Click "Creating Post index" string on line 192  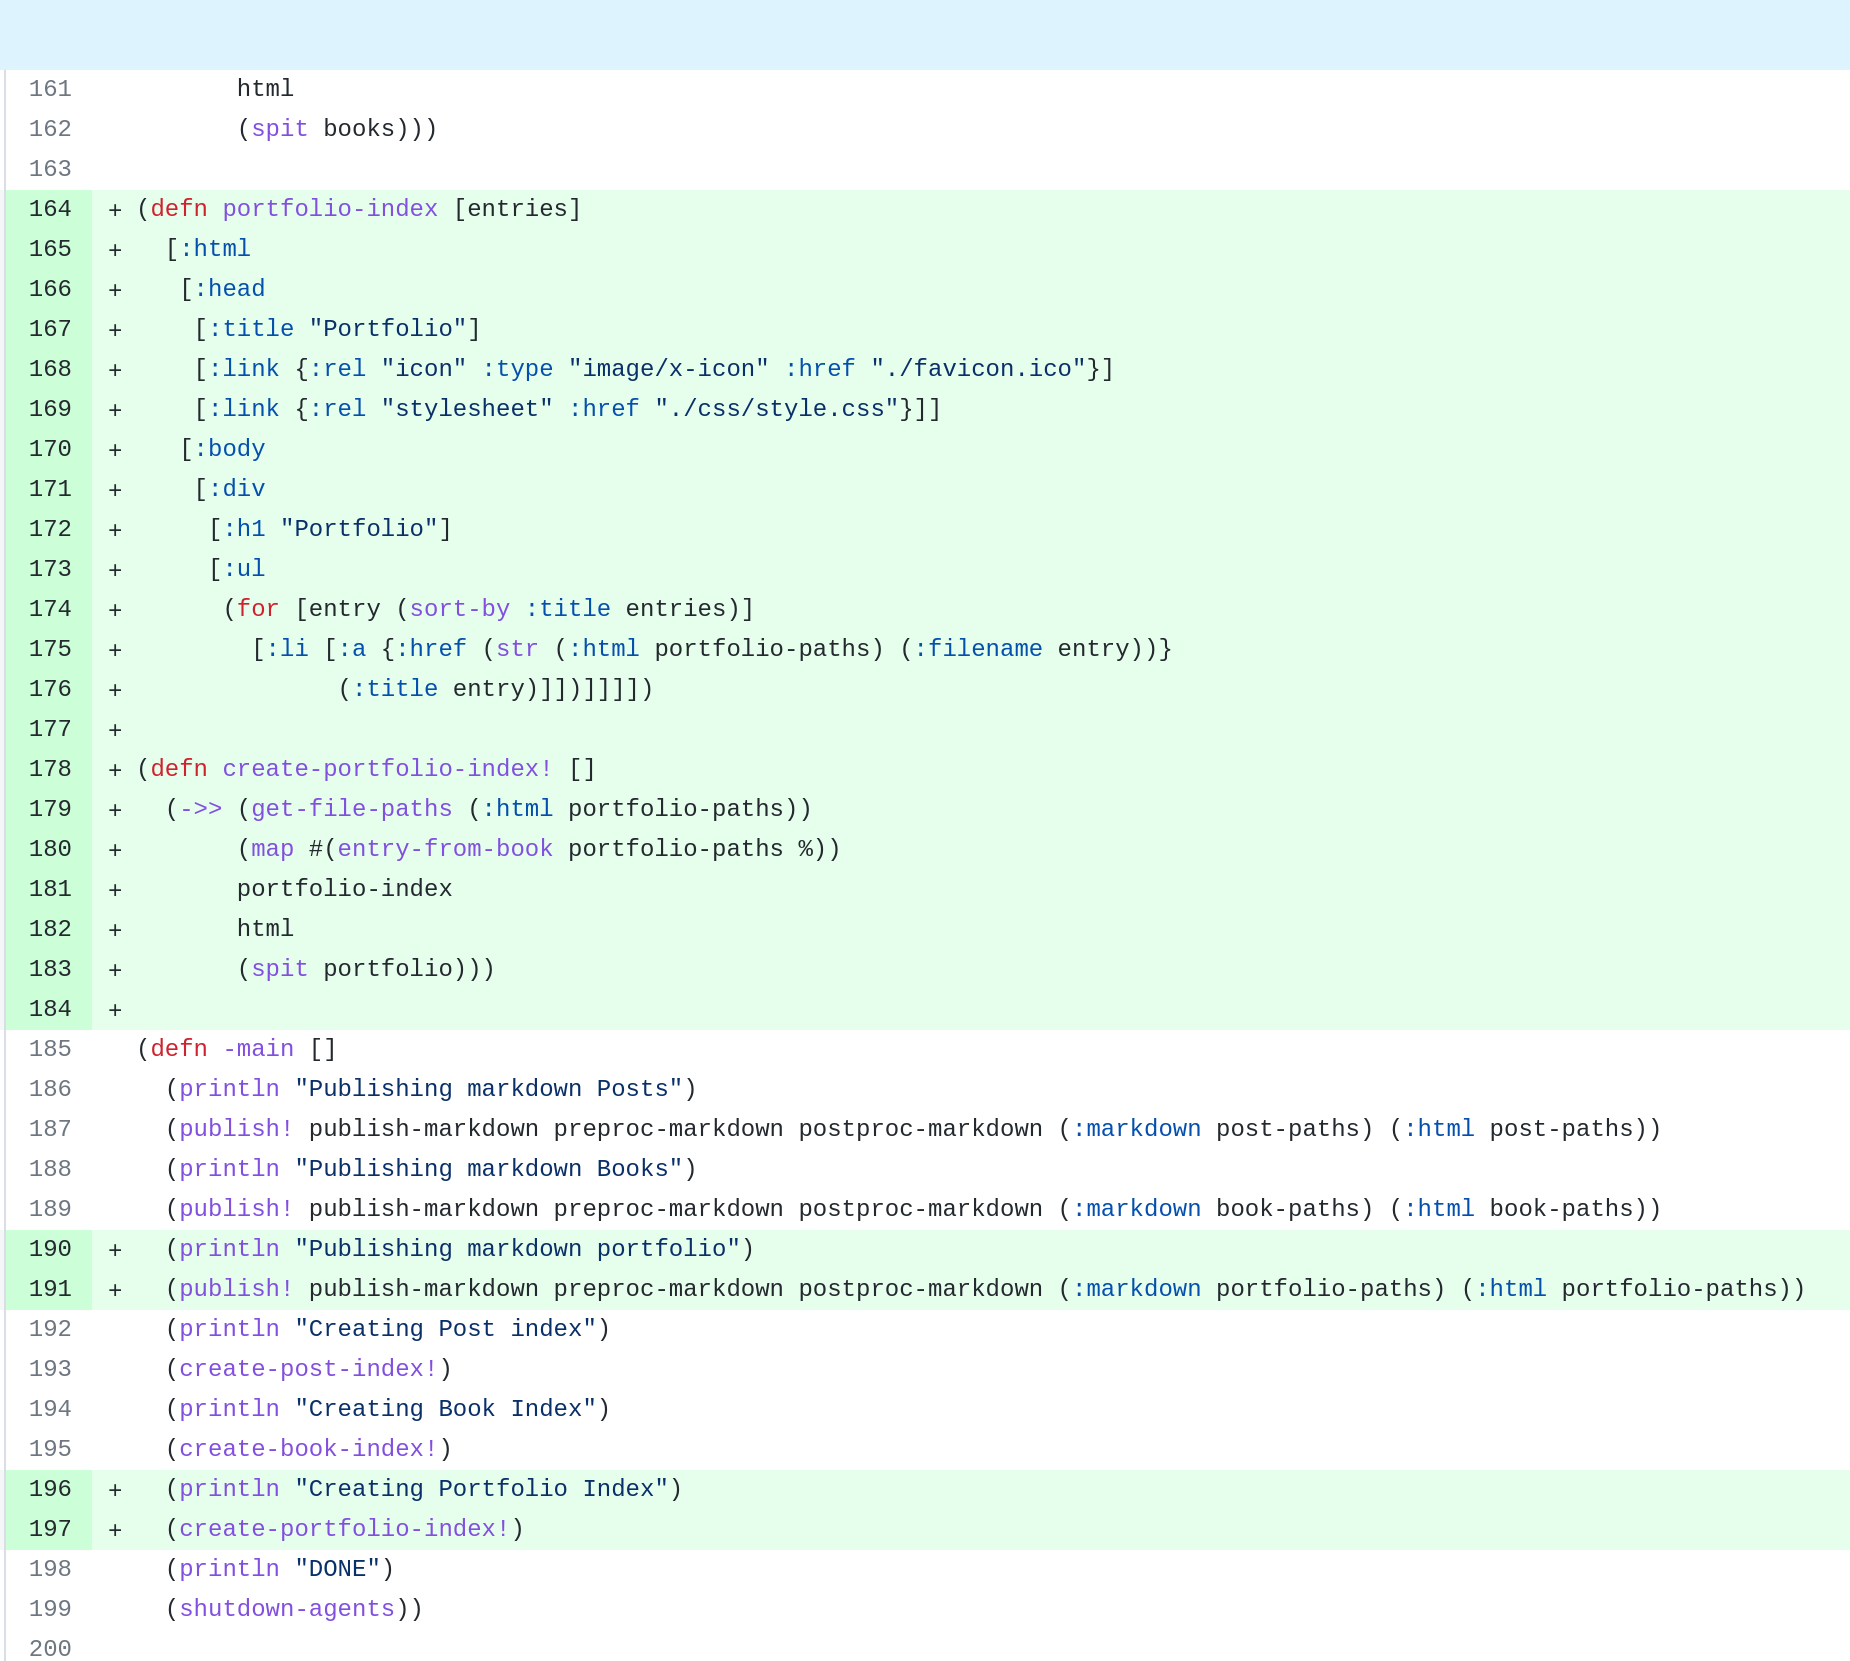coord(446,1329)
